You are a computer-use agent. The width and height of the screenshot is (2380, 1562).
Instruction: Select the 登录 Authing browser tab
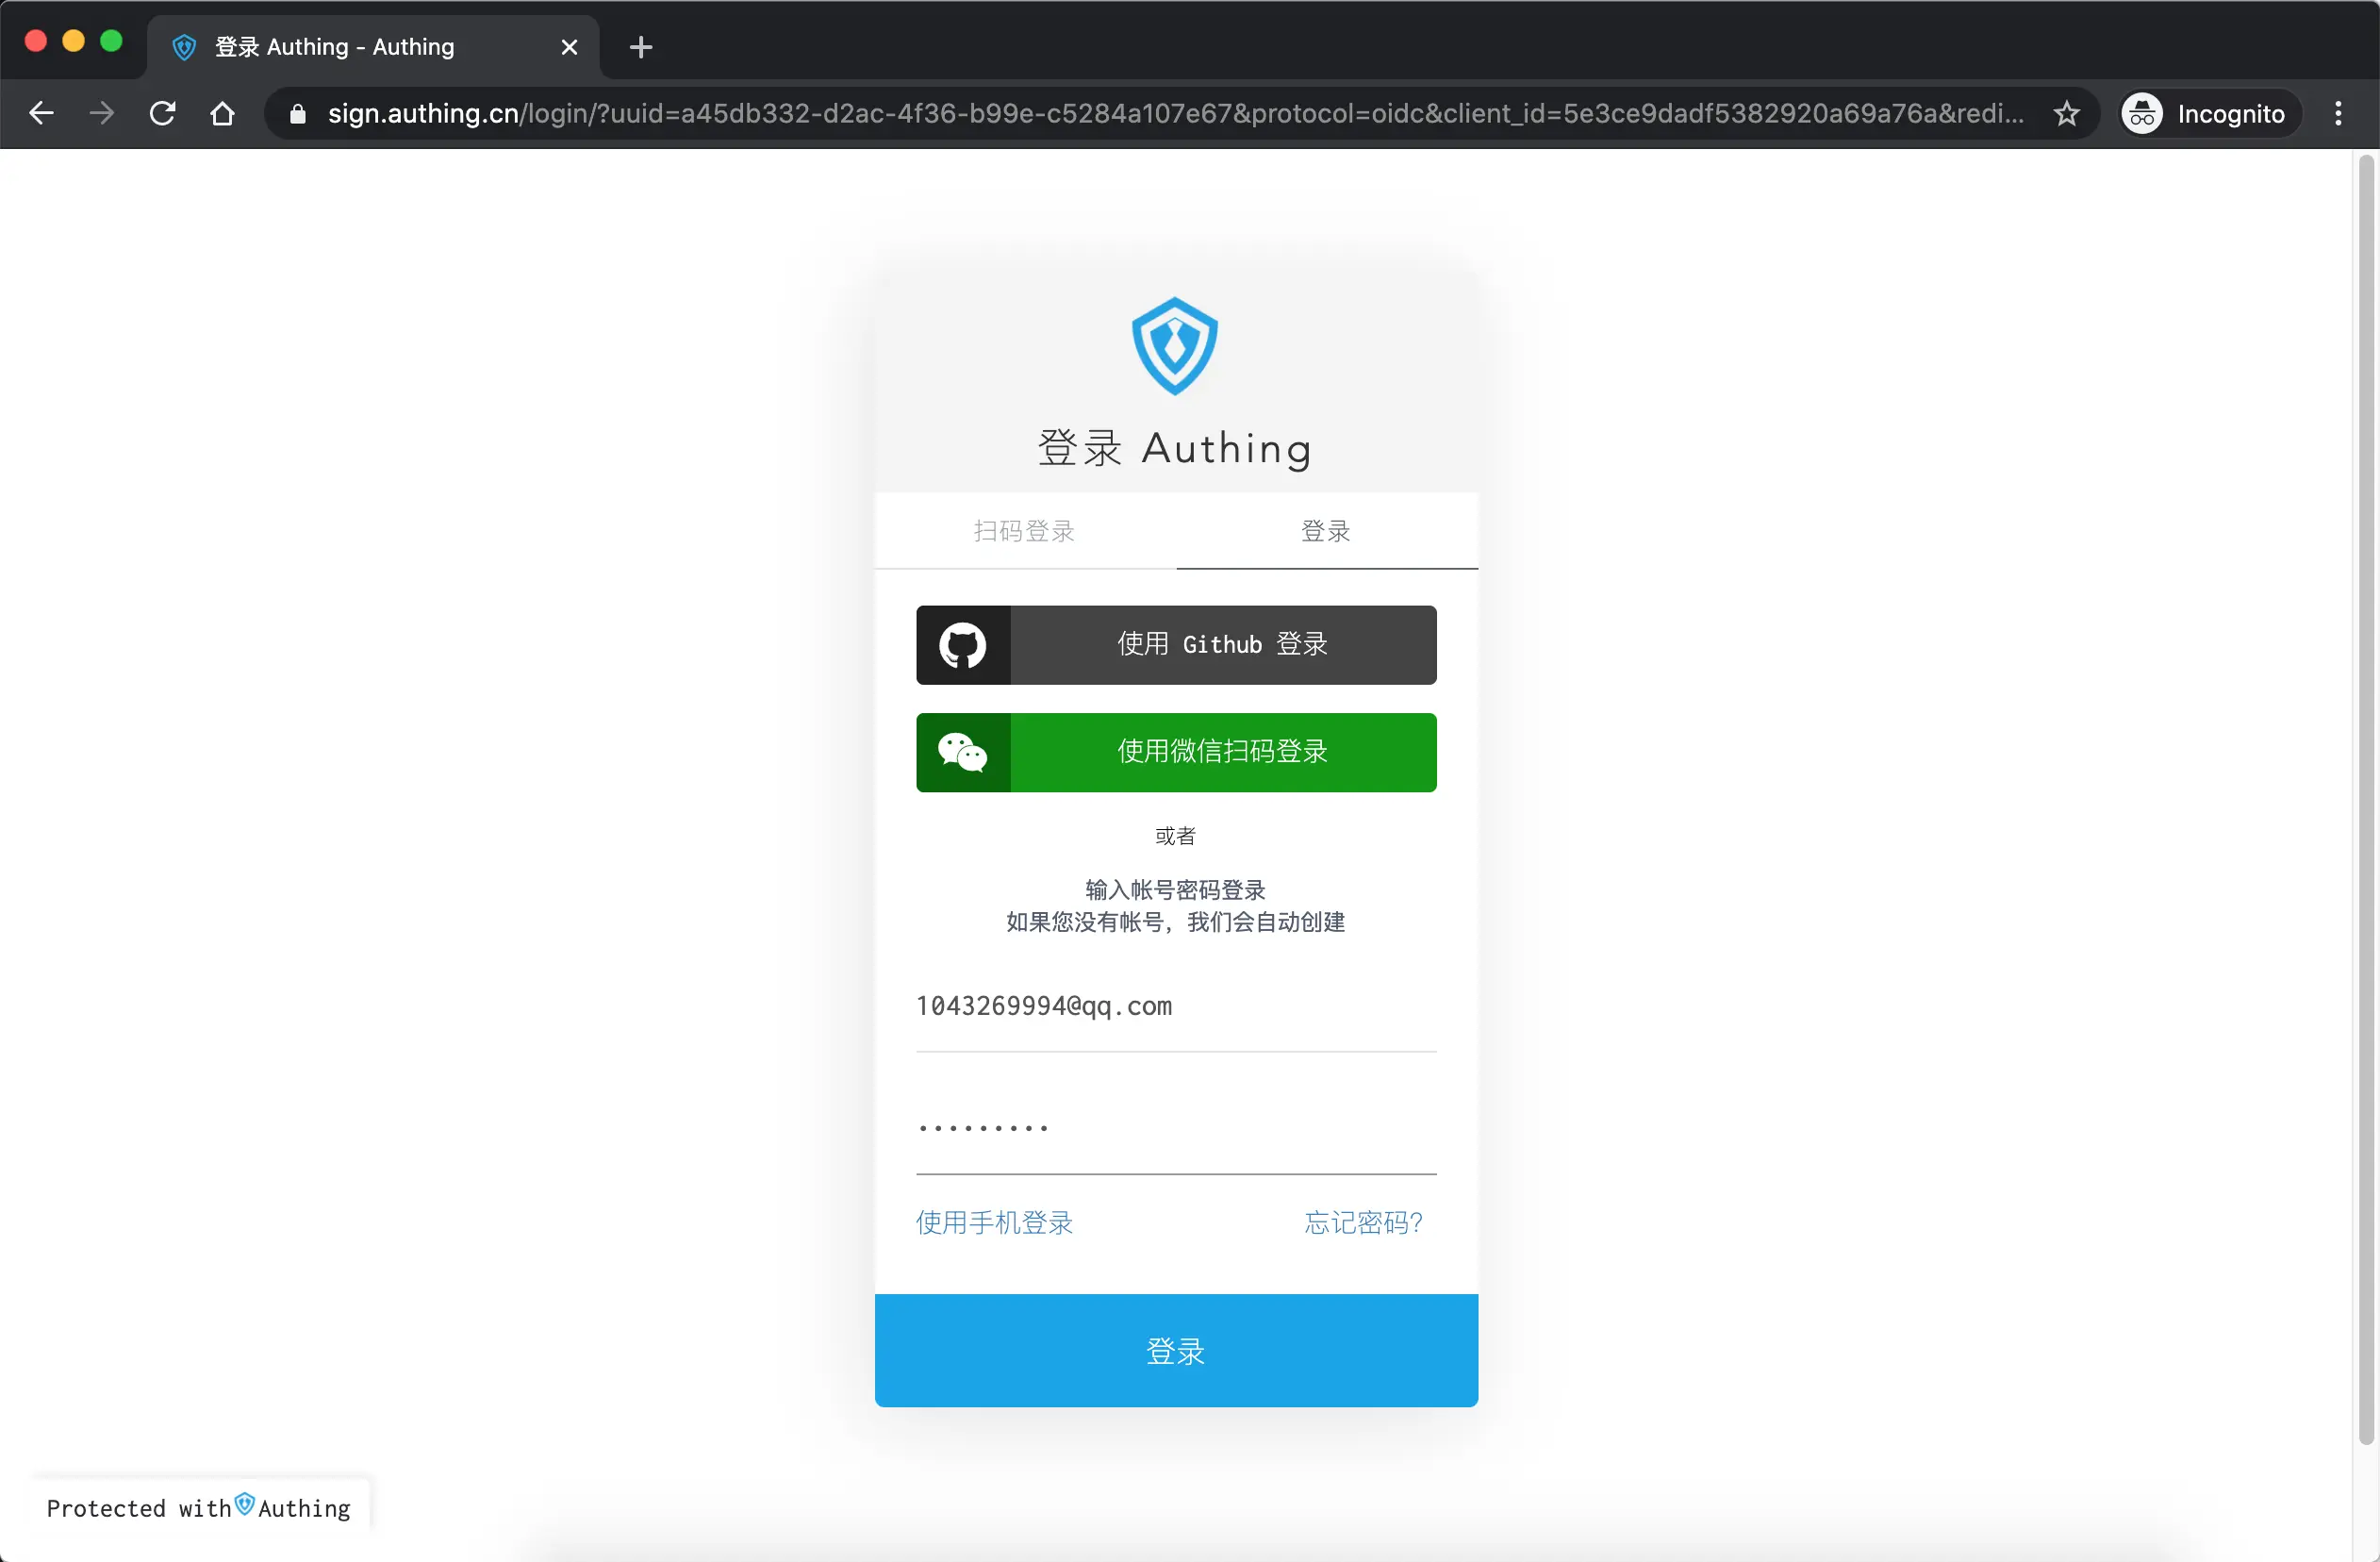pyautogui.click(x=374, y=47)
